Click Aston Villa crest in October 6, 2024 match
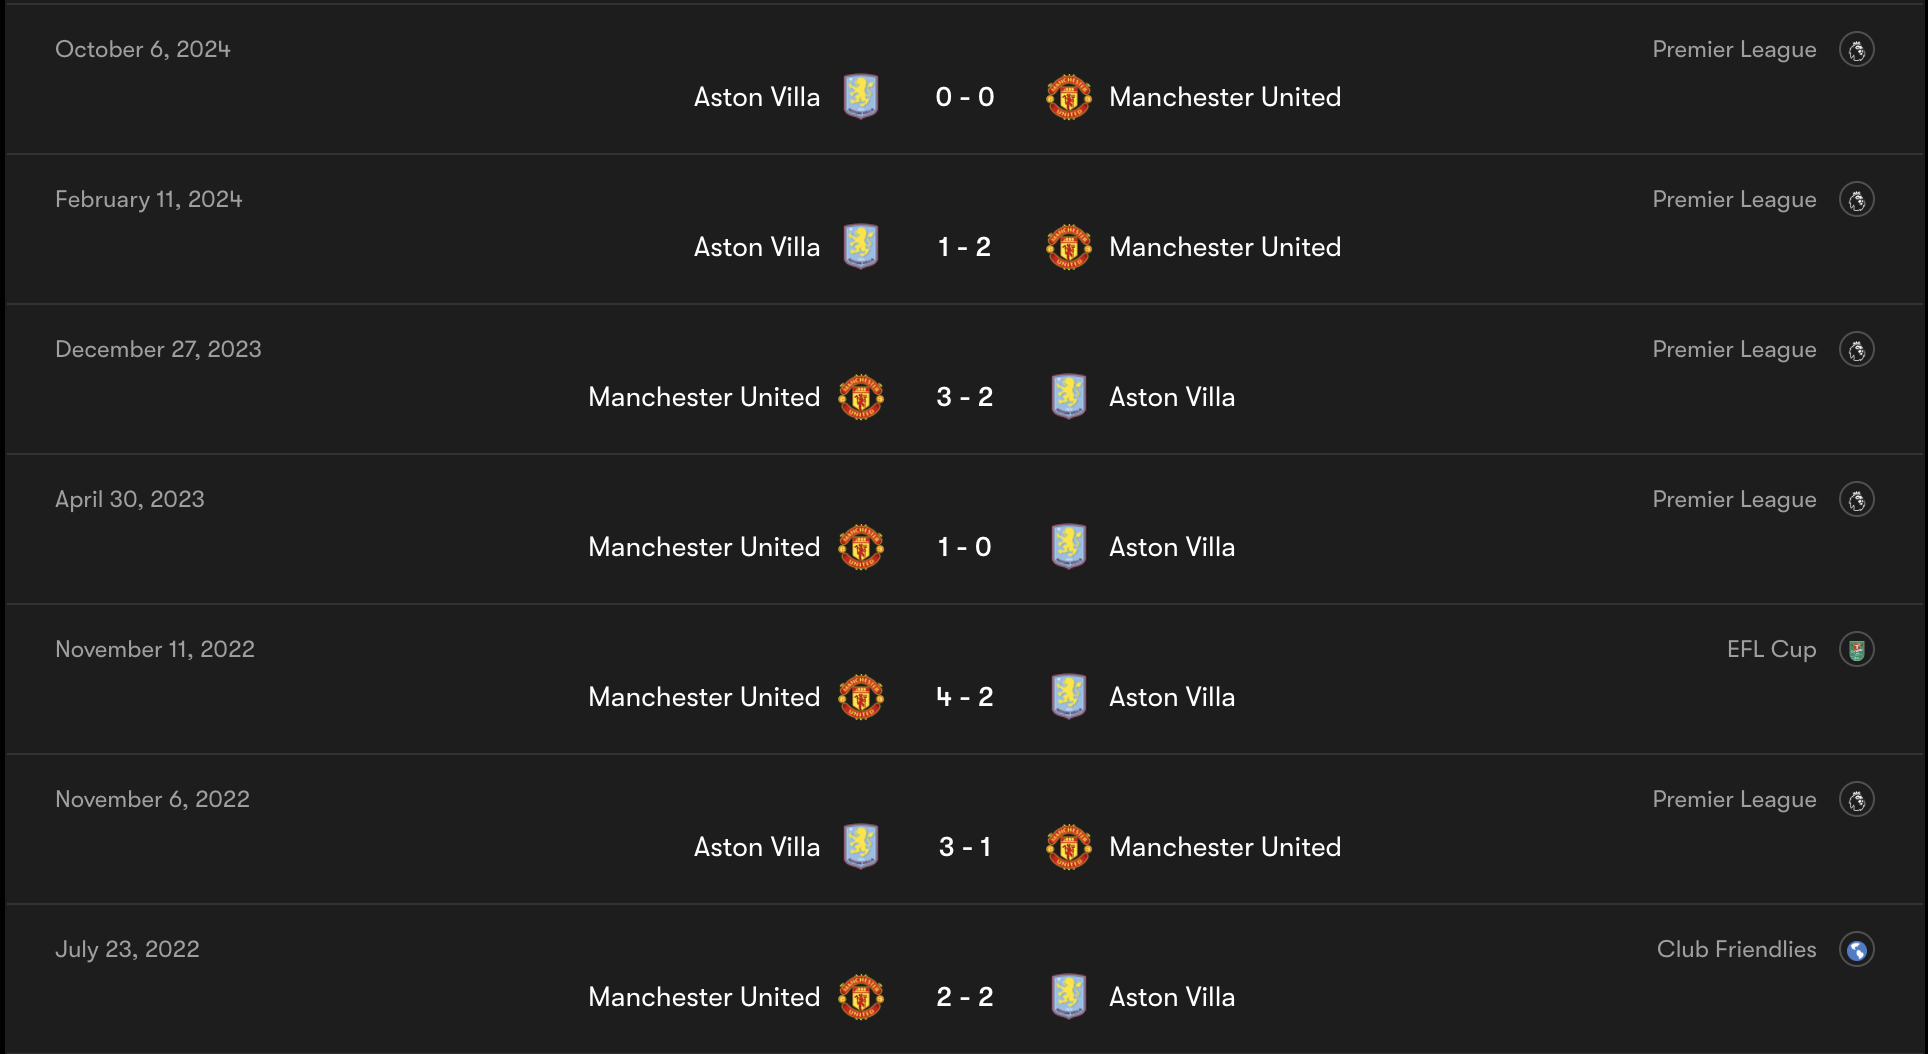Image resolution: width=1928 pixels, height=1054 pixels. click(860, 97)
